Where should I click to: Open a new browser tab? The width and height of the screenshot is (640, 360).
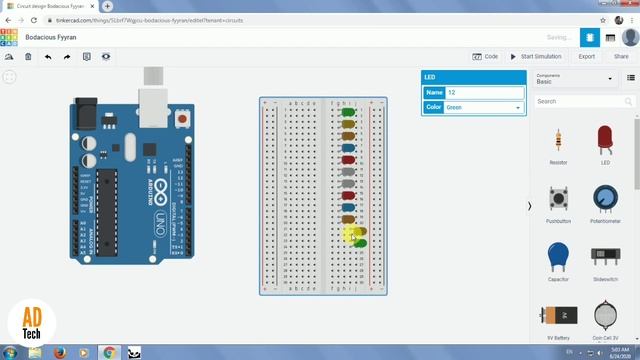pos(107,6)
